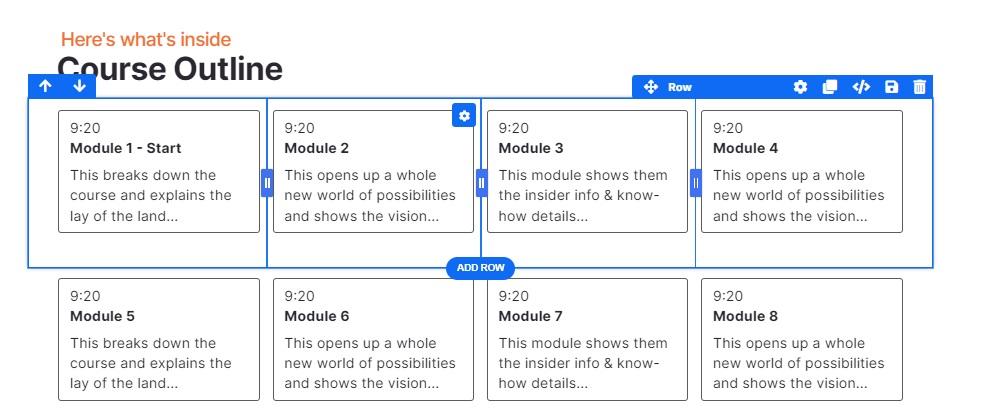Grab column resize handle between Module 1 and 2
995x417 pixels.
(x=267, y=183)
